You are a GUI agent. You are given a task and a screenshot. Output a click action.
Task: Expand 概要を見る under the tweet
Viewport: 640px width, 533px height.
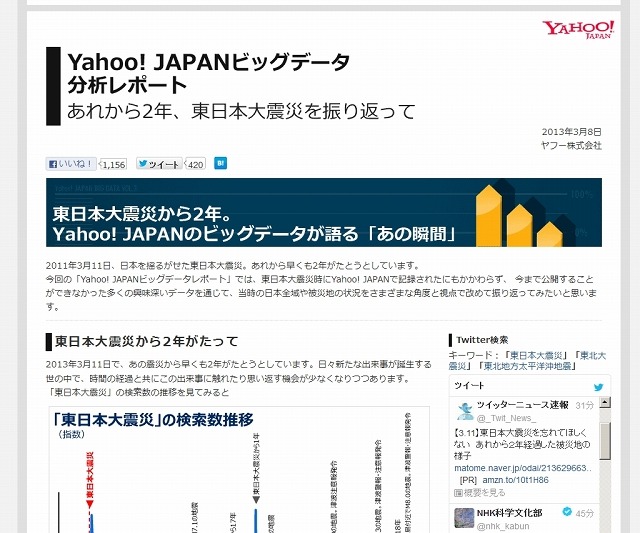coord(480,493)
